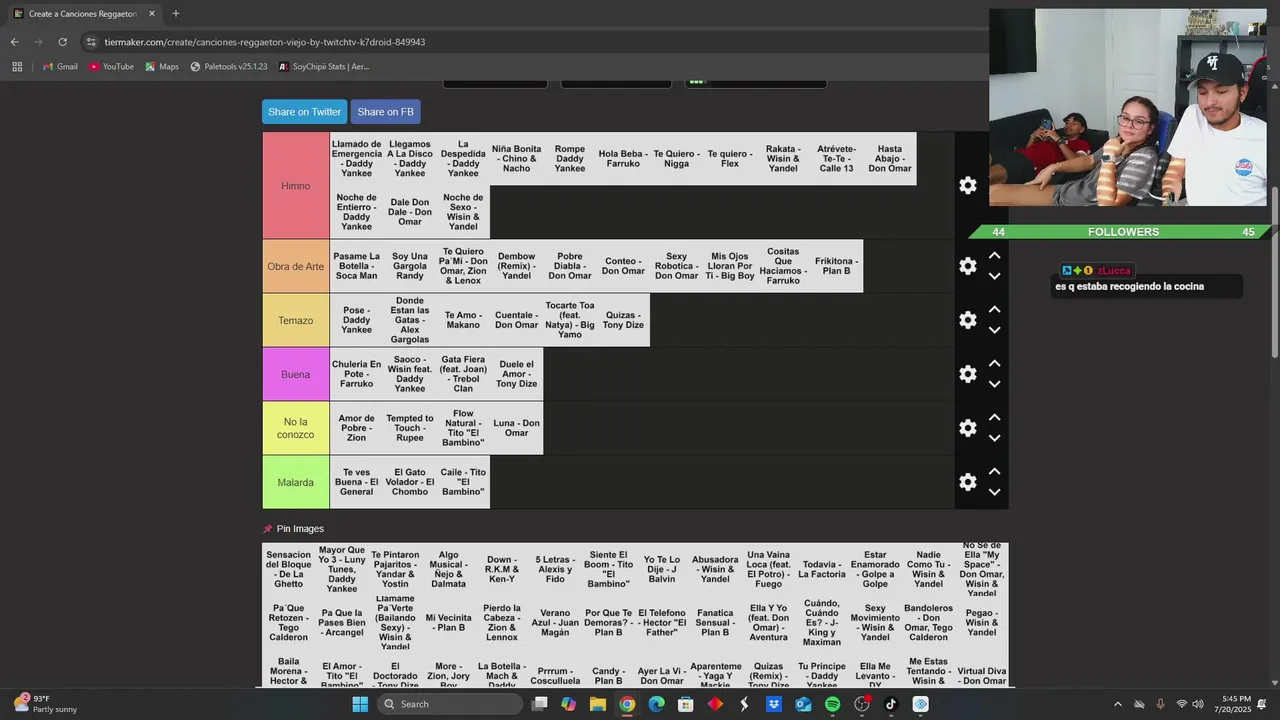The image size is (1280, 720).
Task: Open Microsoft Edge from taskbar
Action: 656,704
